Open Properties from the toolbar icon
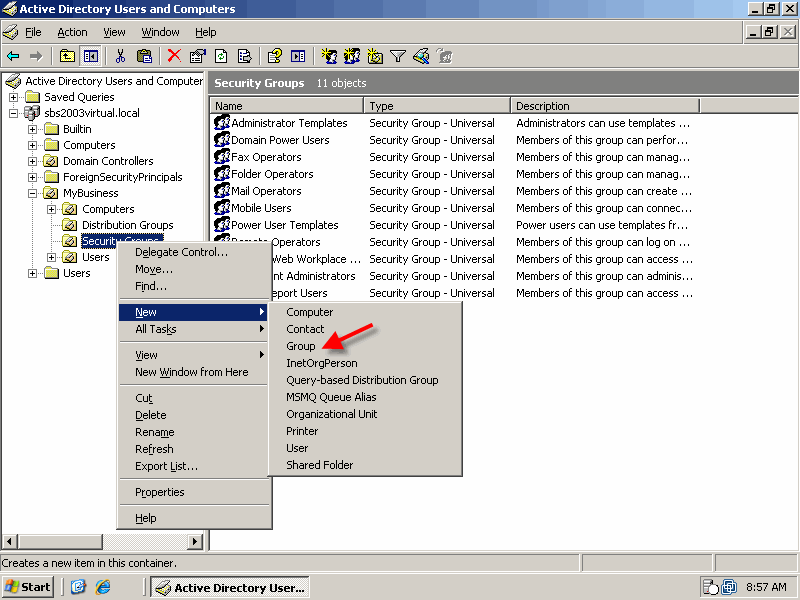Image resolution: width=800 pixels, height=600 pixels. click(x=197, y=56)
